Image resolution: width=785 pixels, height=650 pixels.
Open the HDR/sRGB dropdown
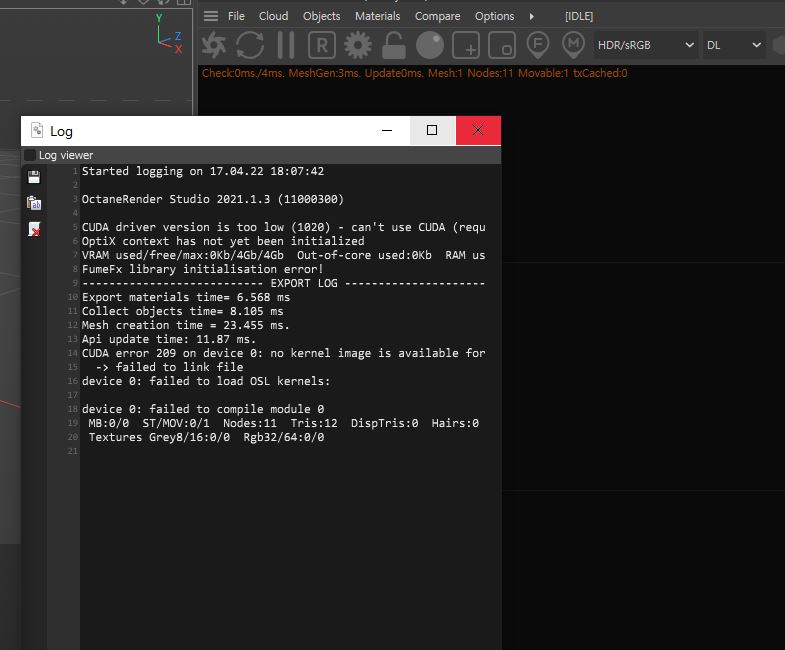pos(646,45)
